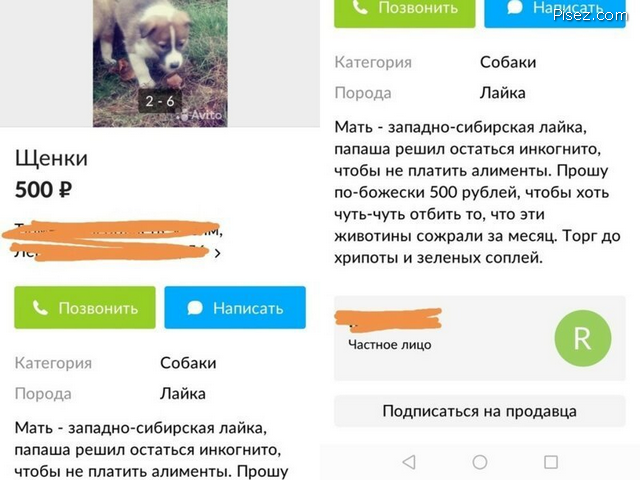Tap the phone handset icon in left Позвонить
Viewport: 640px width, 480px height.
point(40,308)
